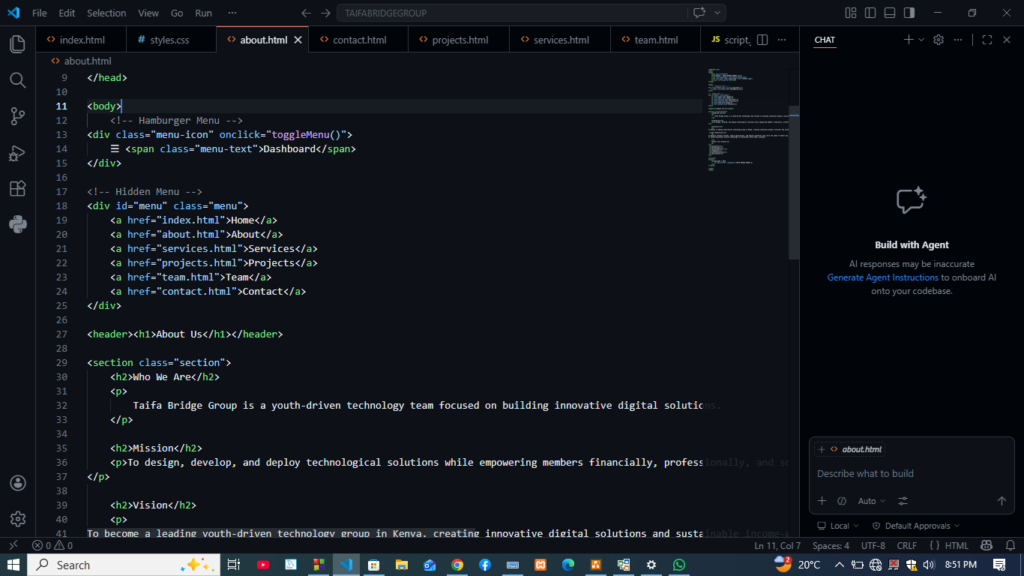Viewport: 1024px width, 576px height.
Task: Click the Describe what to build chat input
Action: [x=911, y=473]
